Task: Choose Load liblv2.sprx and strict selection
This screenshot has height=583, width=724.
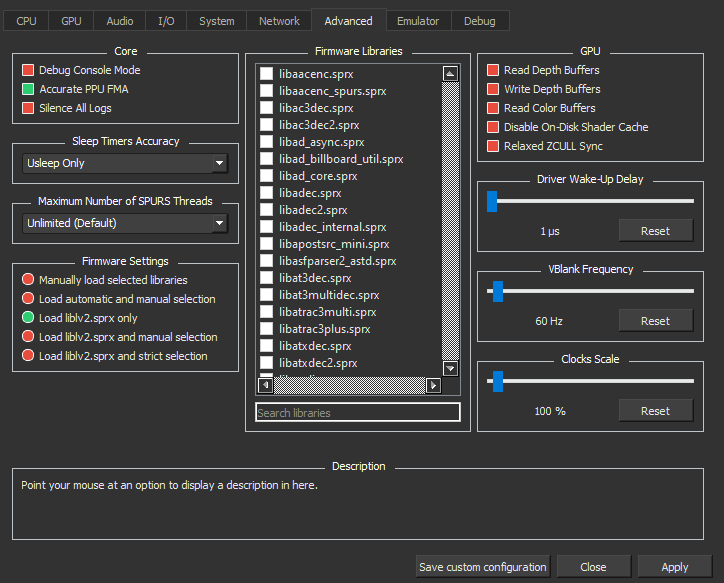Action: [28, 356]
